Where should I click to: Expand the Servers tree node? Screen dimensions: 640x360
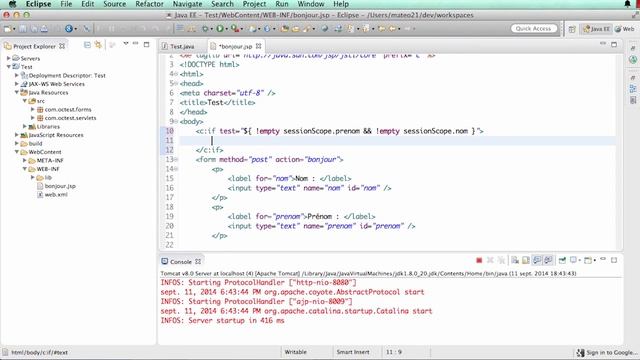(8, 58)
